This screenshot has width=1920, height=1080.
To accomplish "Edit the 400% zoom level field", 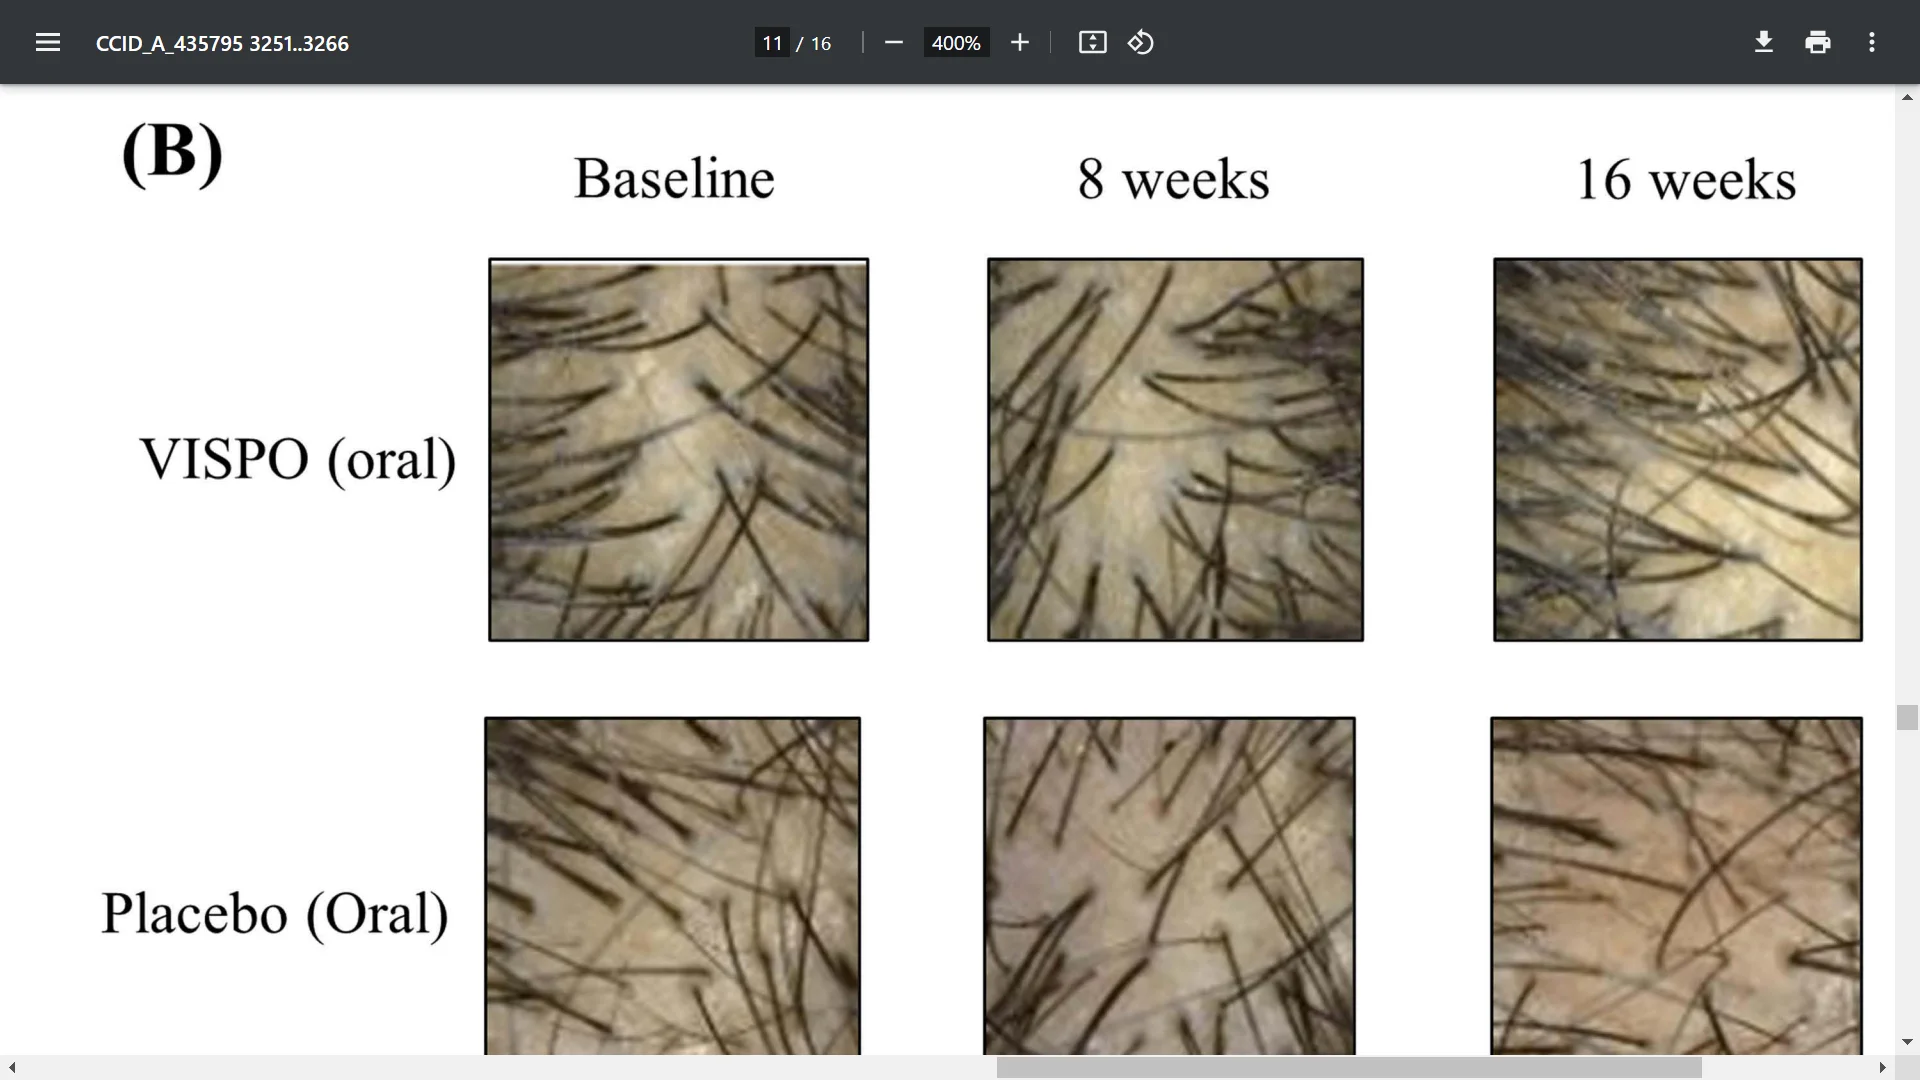I will pyautogui.click(x=956, y=43).
